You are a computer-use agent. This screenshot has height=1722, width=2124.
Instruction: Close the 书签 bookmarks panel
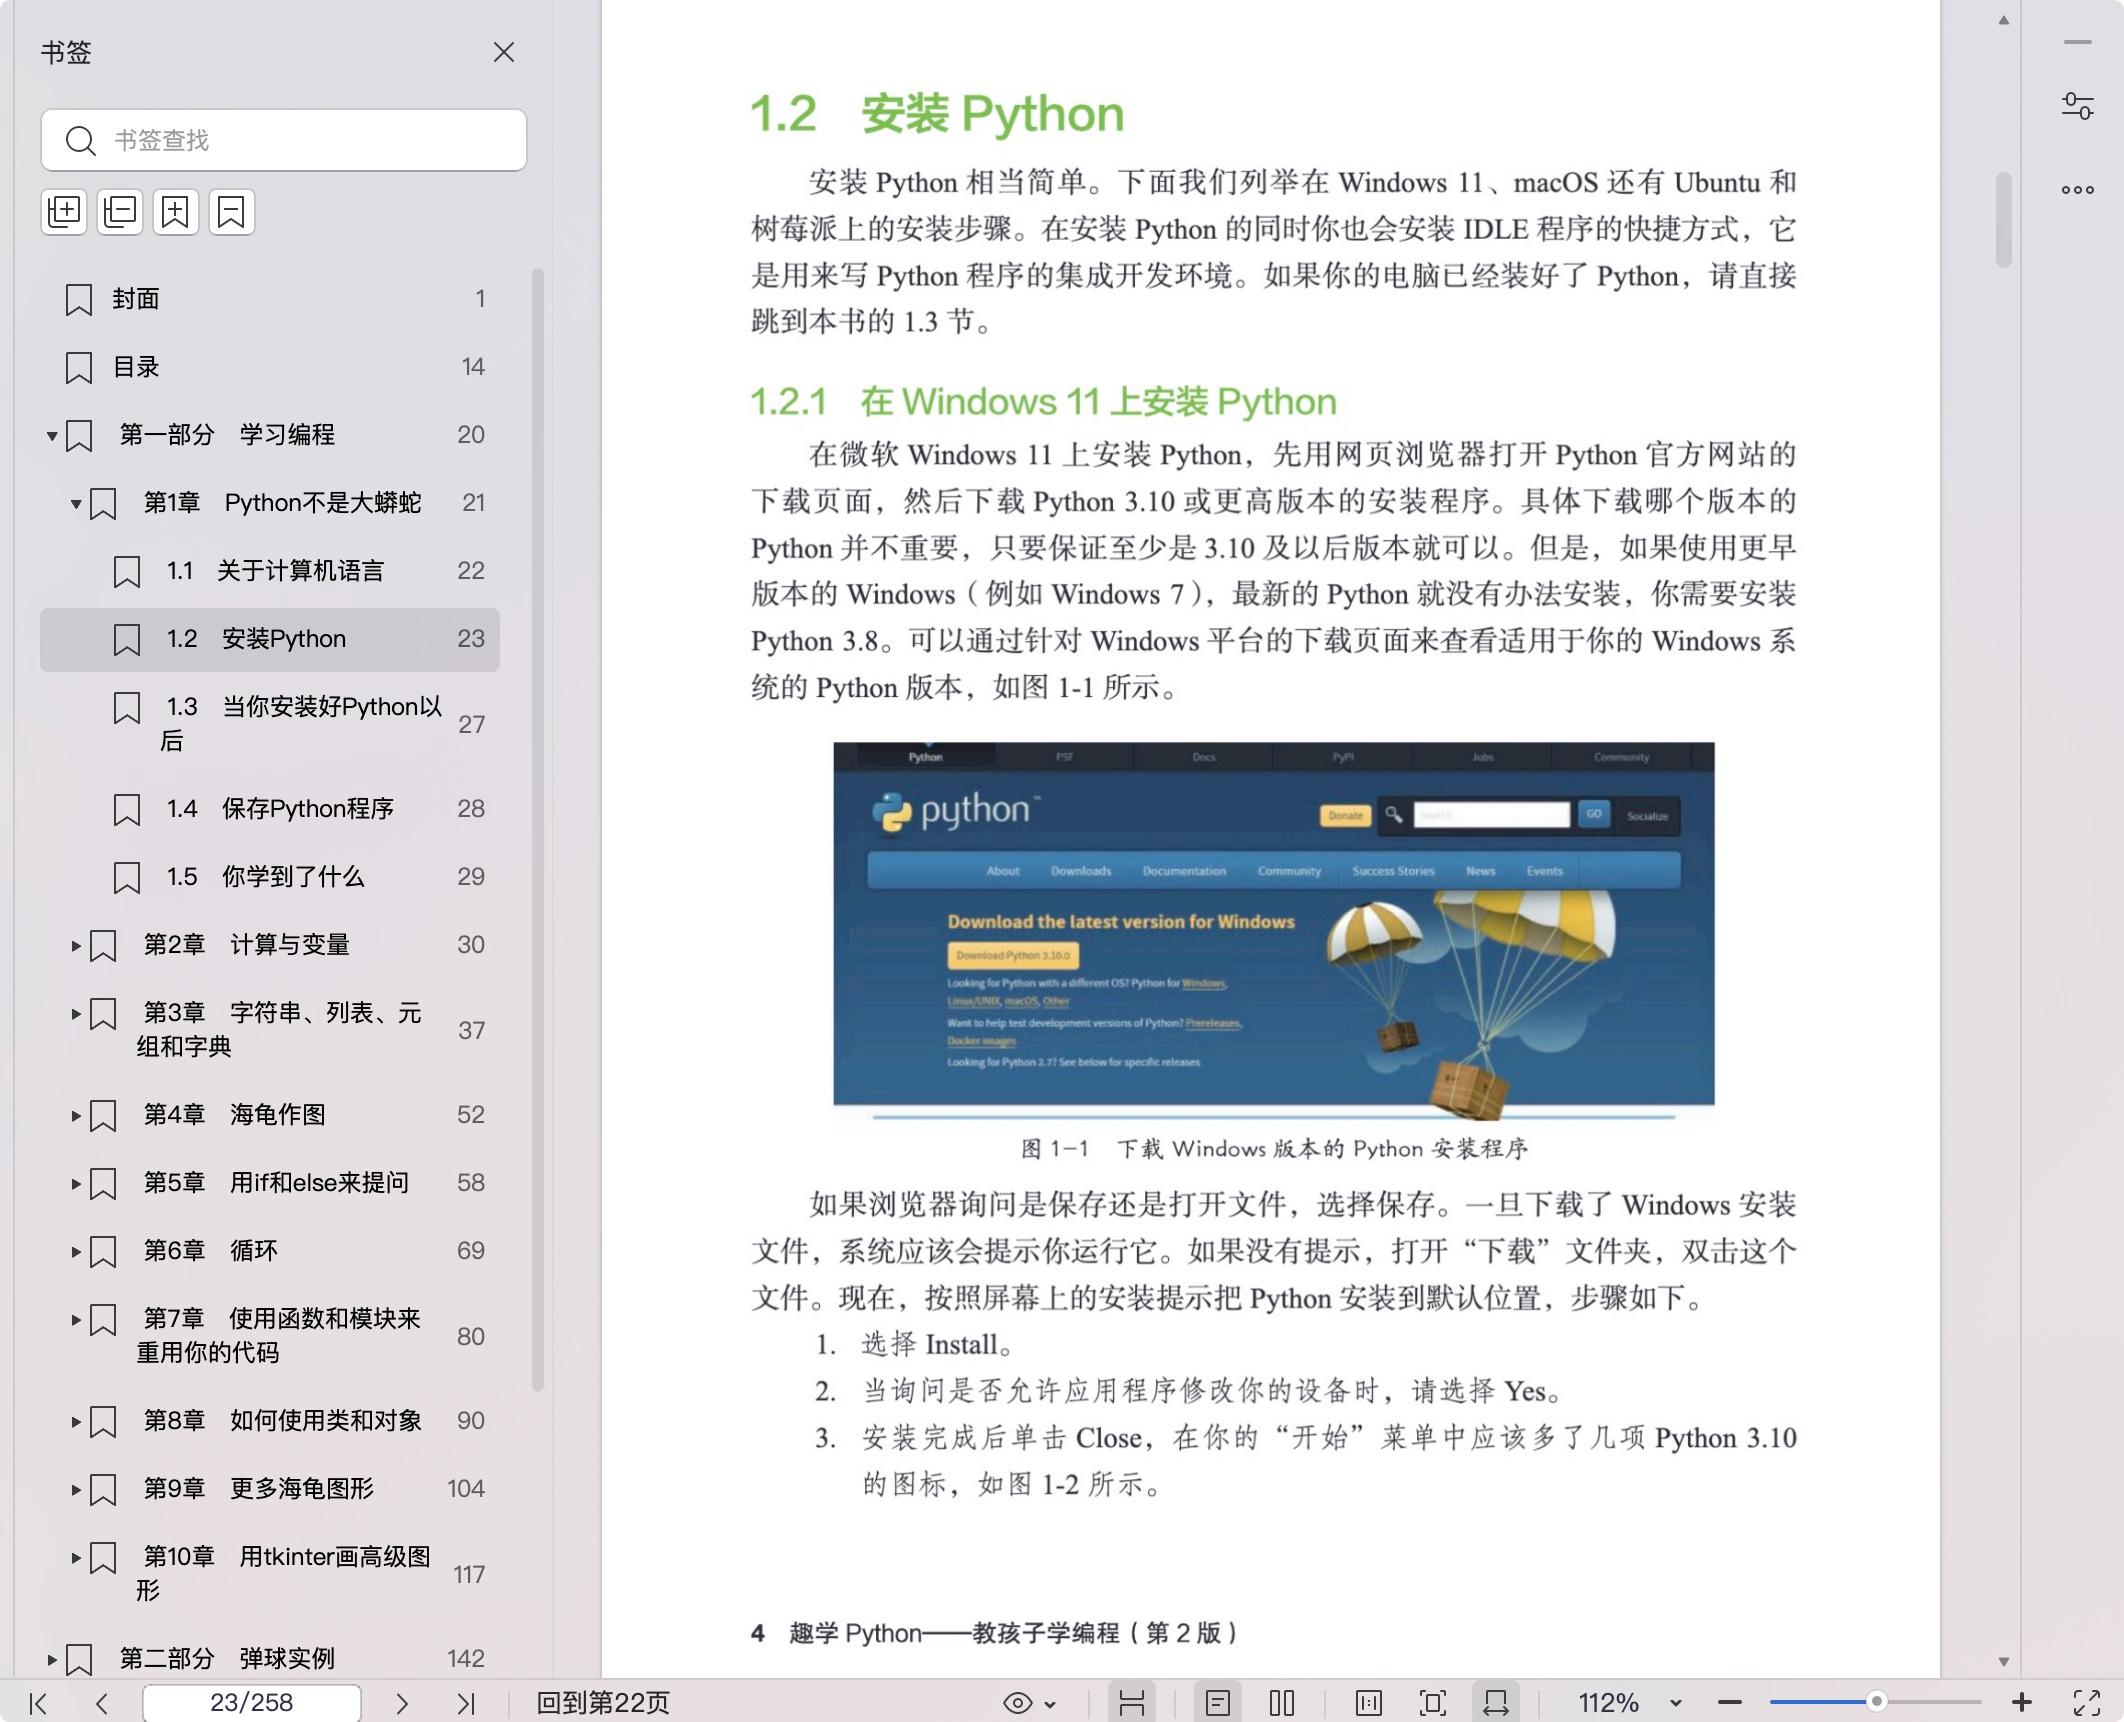pyautogui.click(x=504, y=52)
